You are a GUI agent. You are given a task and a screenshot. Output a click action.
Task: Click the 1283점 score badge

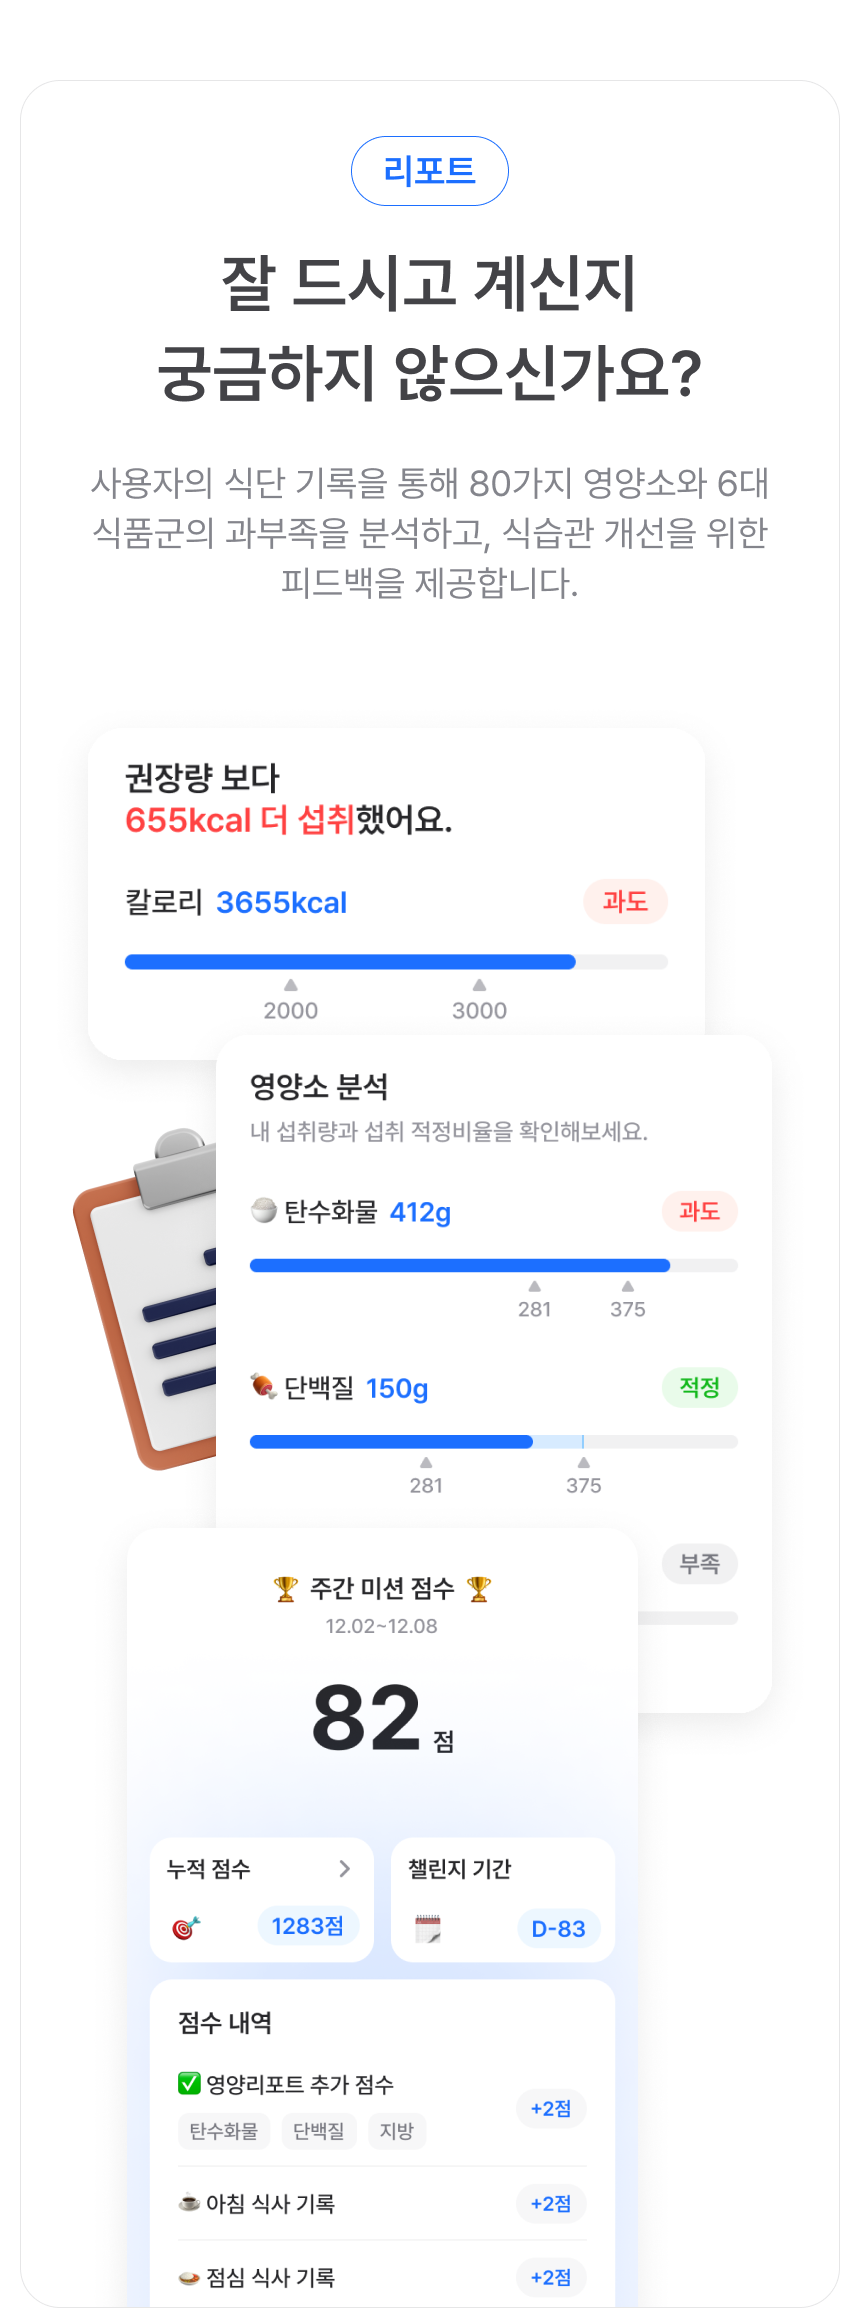pos(308,1926)
